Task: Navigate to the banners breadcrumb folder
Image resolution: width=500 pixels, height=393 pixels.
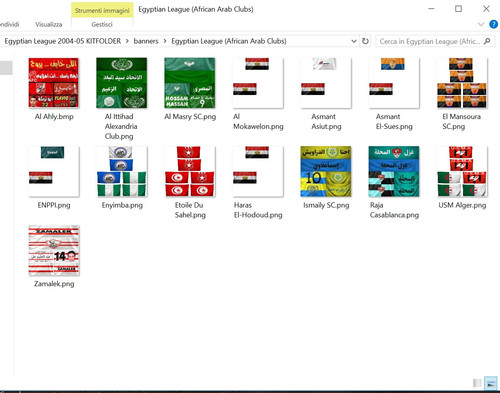Action: 146,41
